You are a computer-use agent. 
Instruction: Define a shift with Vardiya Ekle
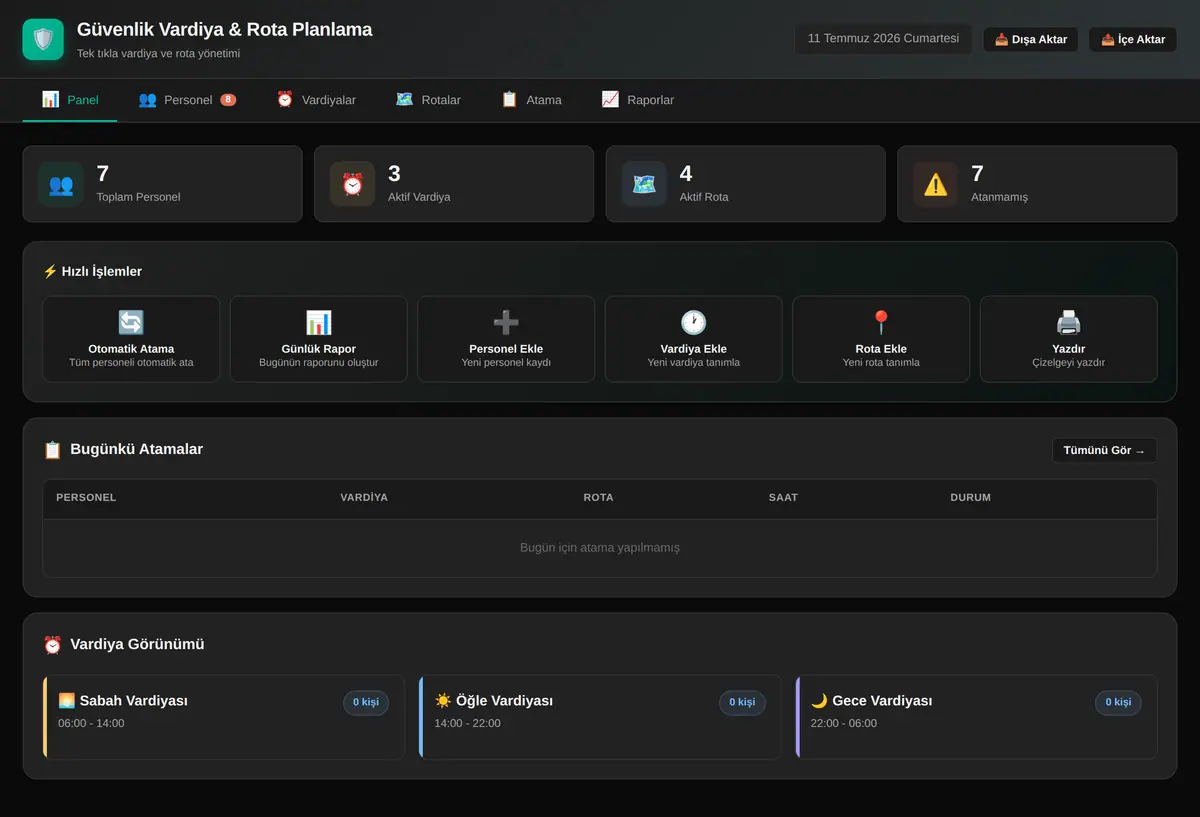coord(693,339)
